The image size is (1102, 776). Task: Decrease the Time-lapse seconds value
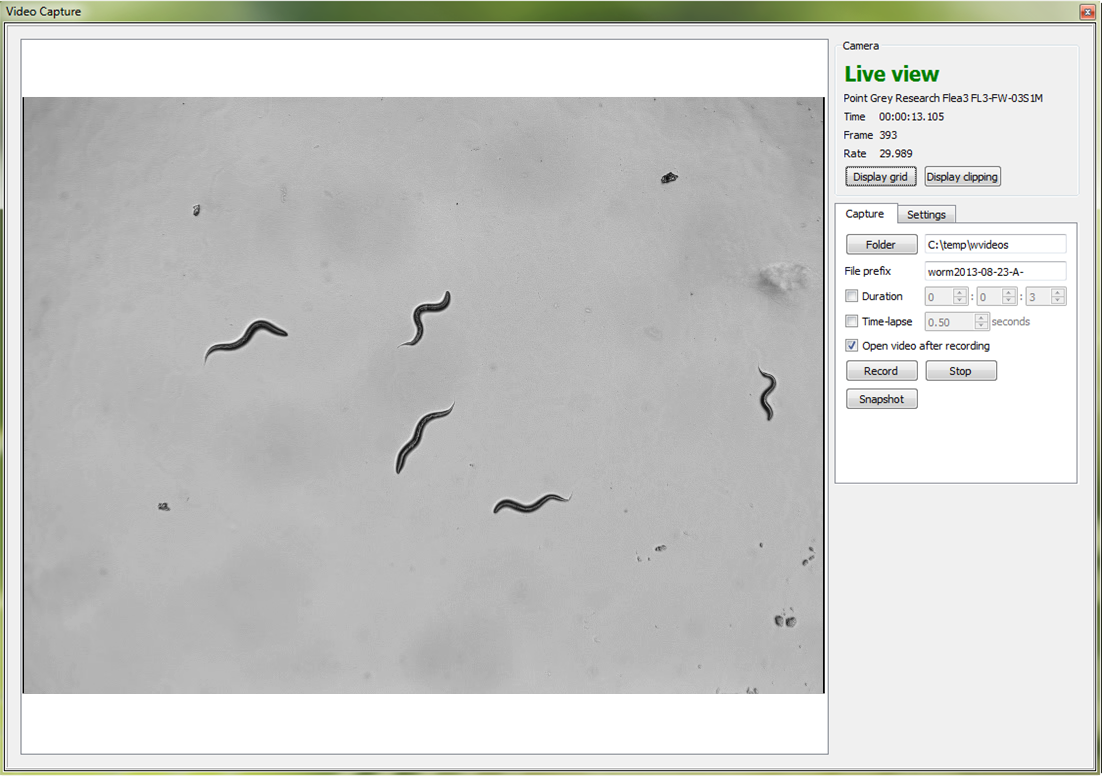click(x=982, y=326)
